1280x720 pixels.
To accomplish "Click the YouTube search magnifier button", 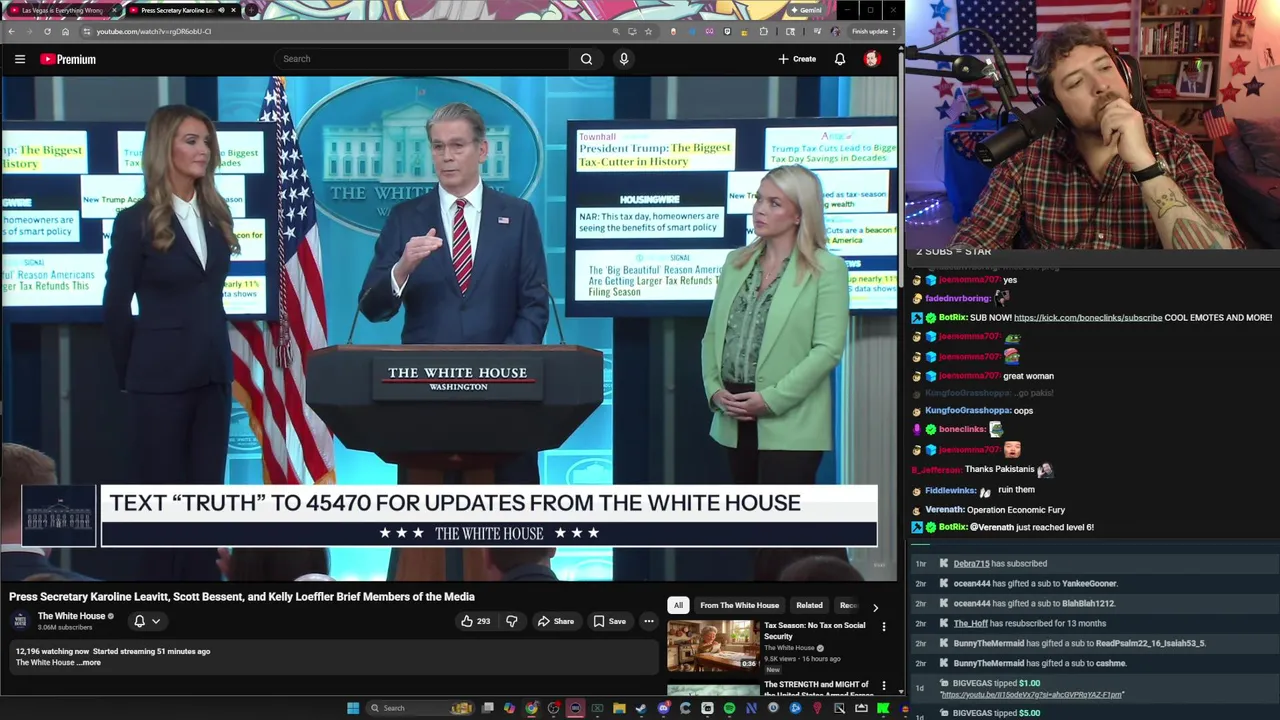I will click(x=586, y=59).
